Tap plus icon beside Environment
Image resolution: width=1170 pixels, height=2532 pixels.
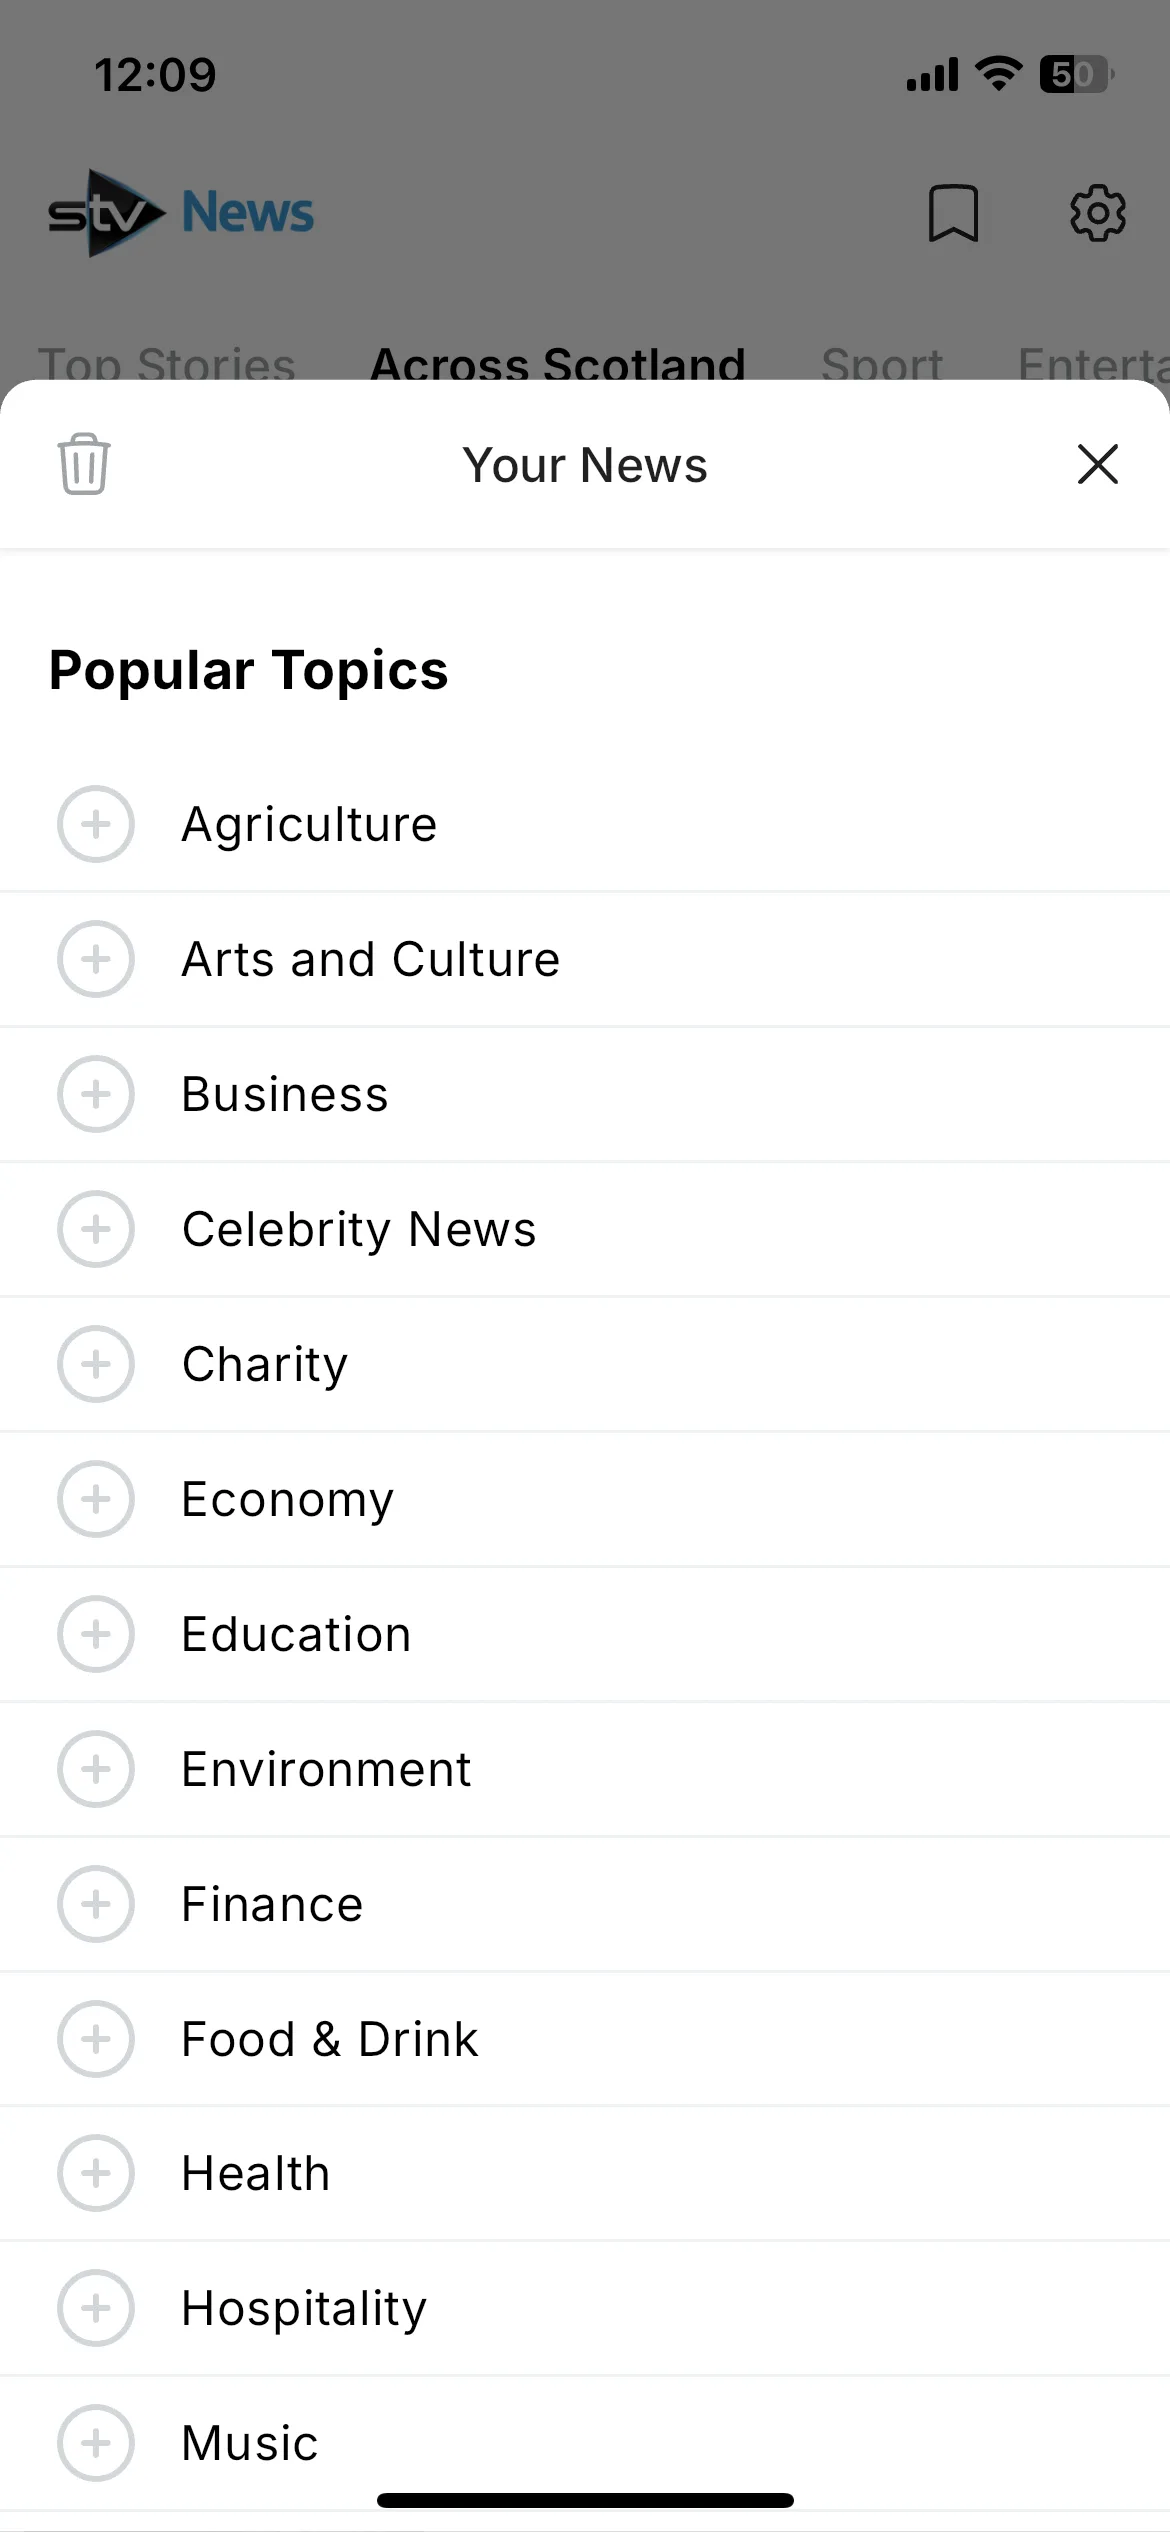(x=96, y=1769)
